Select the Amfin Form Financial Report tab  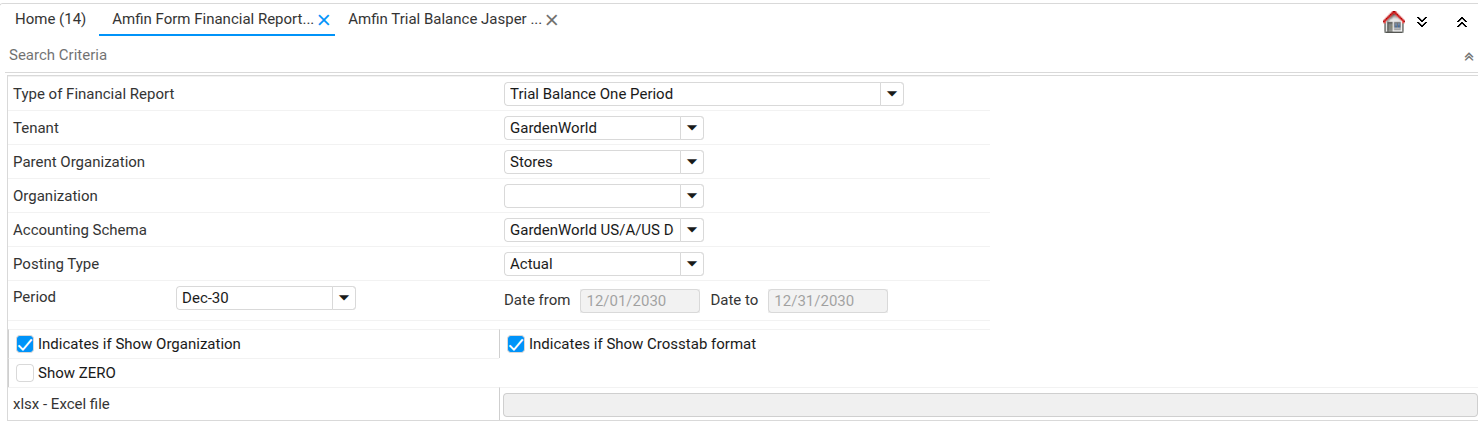(213, 19)
